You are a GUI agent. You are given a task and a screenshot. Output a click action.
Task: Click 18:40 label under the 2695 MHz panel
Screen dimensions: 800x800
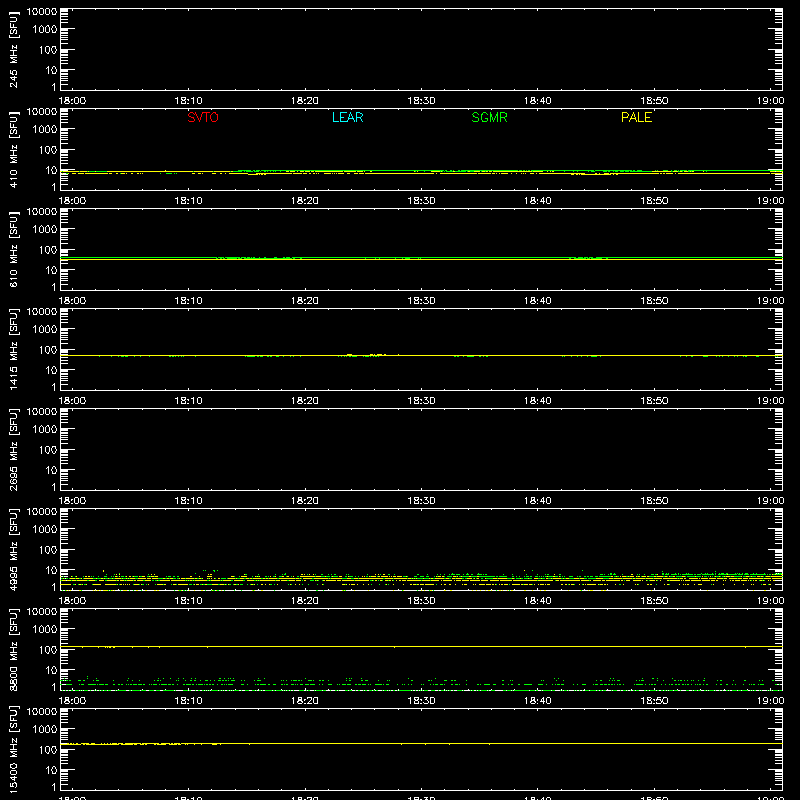click(538, 501)
